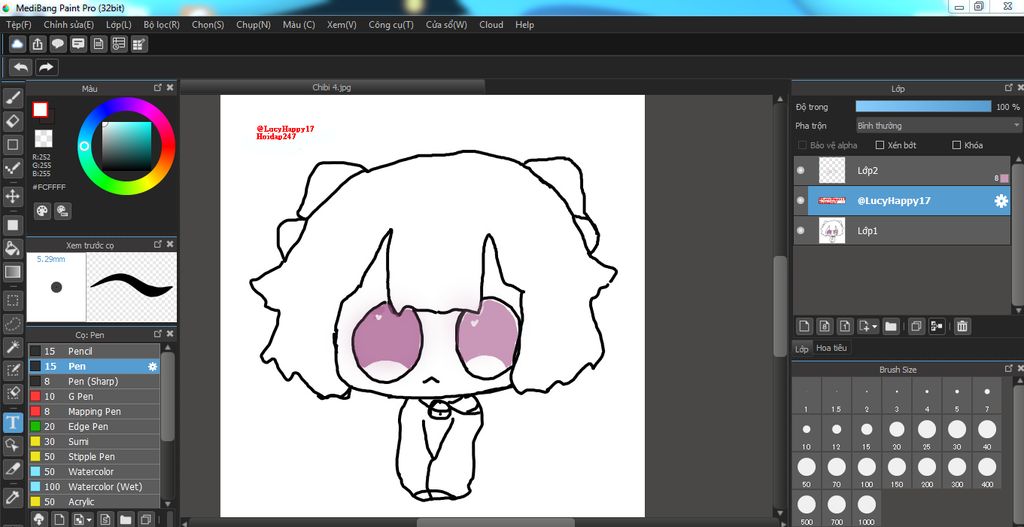Open the palette icon in color panel

pos(42,210)
